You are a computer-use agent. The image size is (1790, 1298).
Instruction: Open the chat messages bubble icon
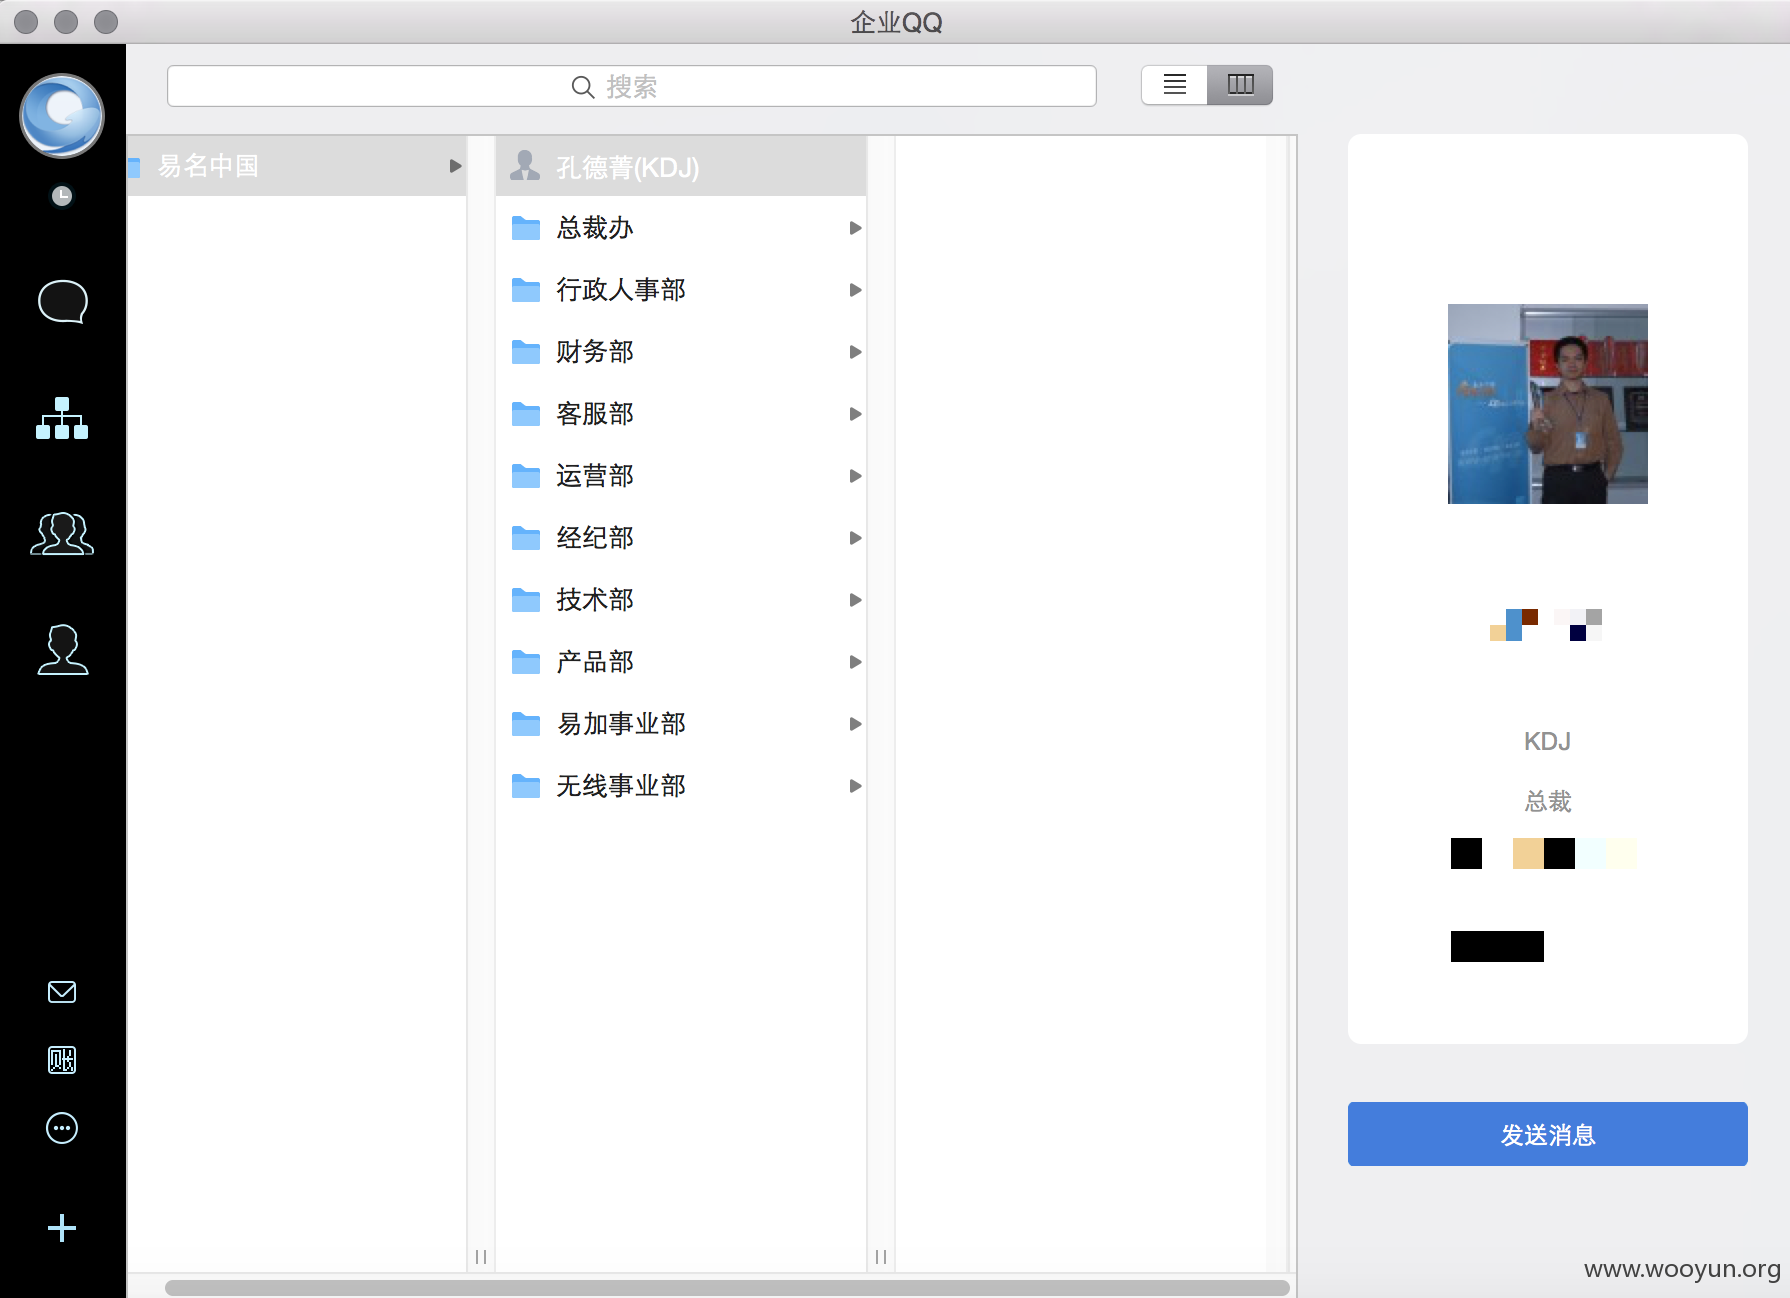(x=62, y=302)
